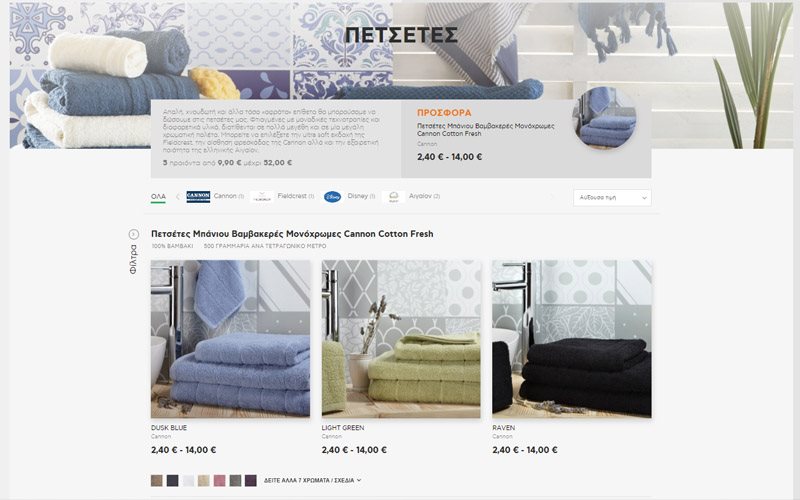This screenshot has width=800, height=500.
Task: Open the DUSK BLUE towel thumbnail
Action: click(x=230, y=339)
